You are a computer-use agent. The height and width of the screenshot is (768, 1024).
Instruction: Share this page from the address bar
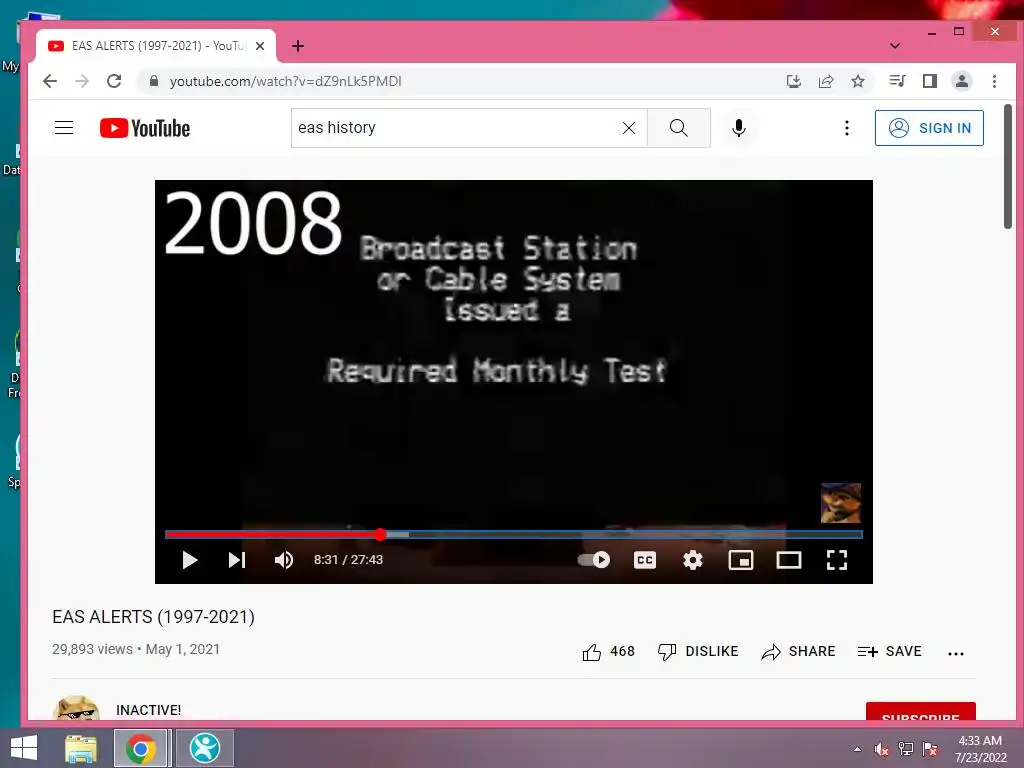click(x=825, y=81)
